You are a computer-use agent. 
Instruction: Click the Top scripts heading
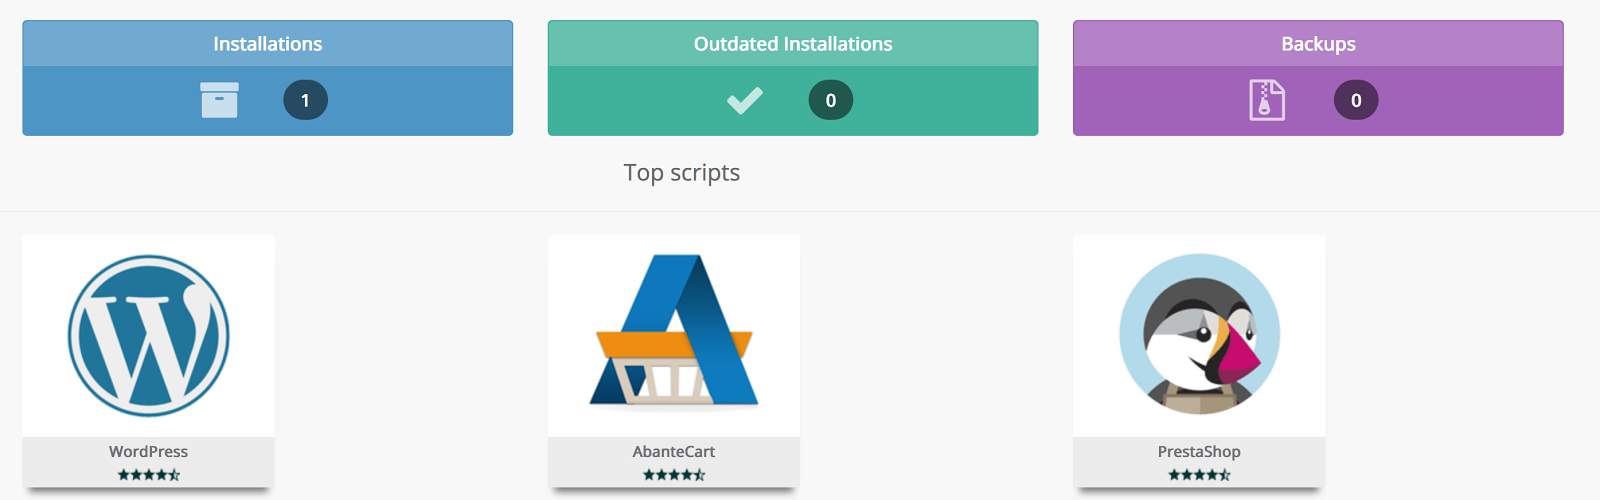point(682,173)
